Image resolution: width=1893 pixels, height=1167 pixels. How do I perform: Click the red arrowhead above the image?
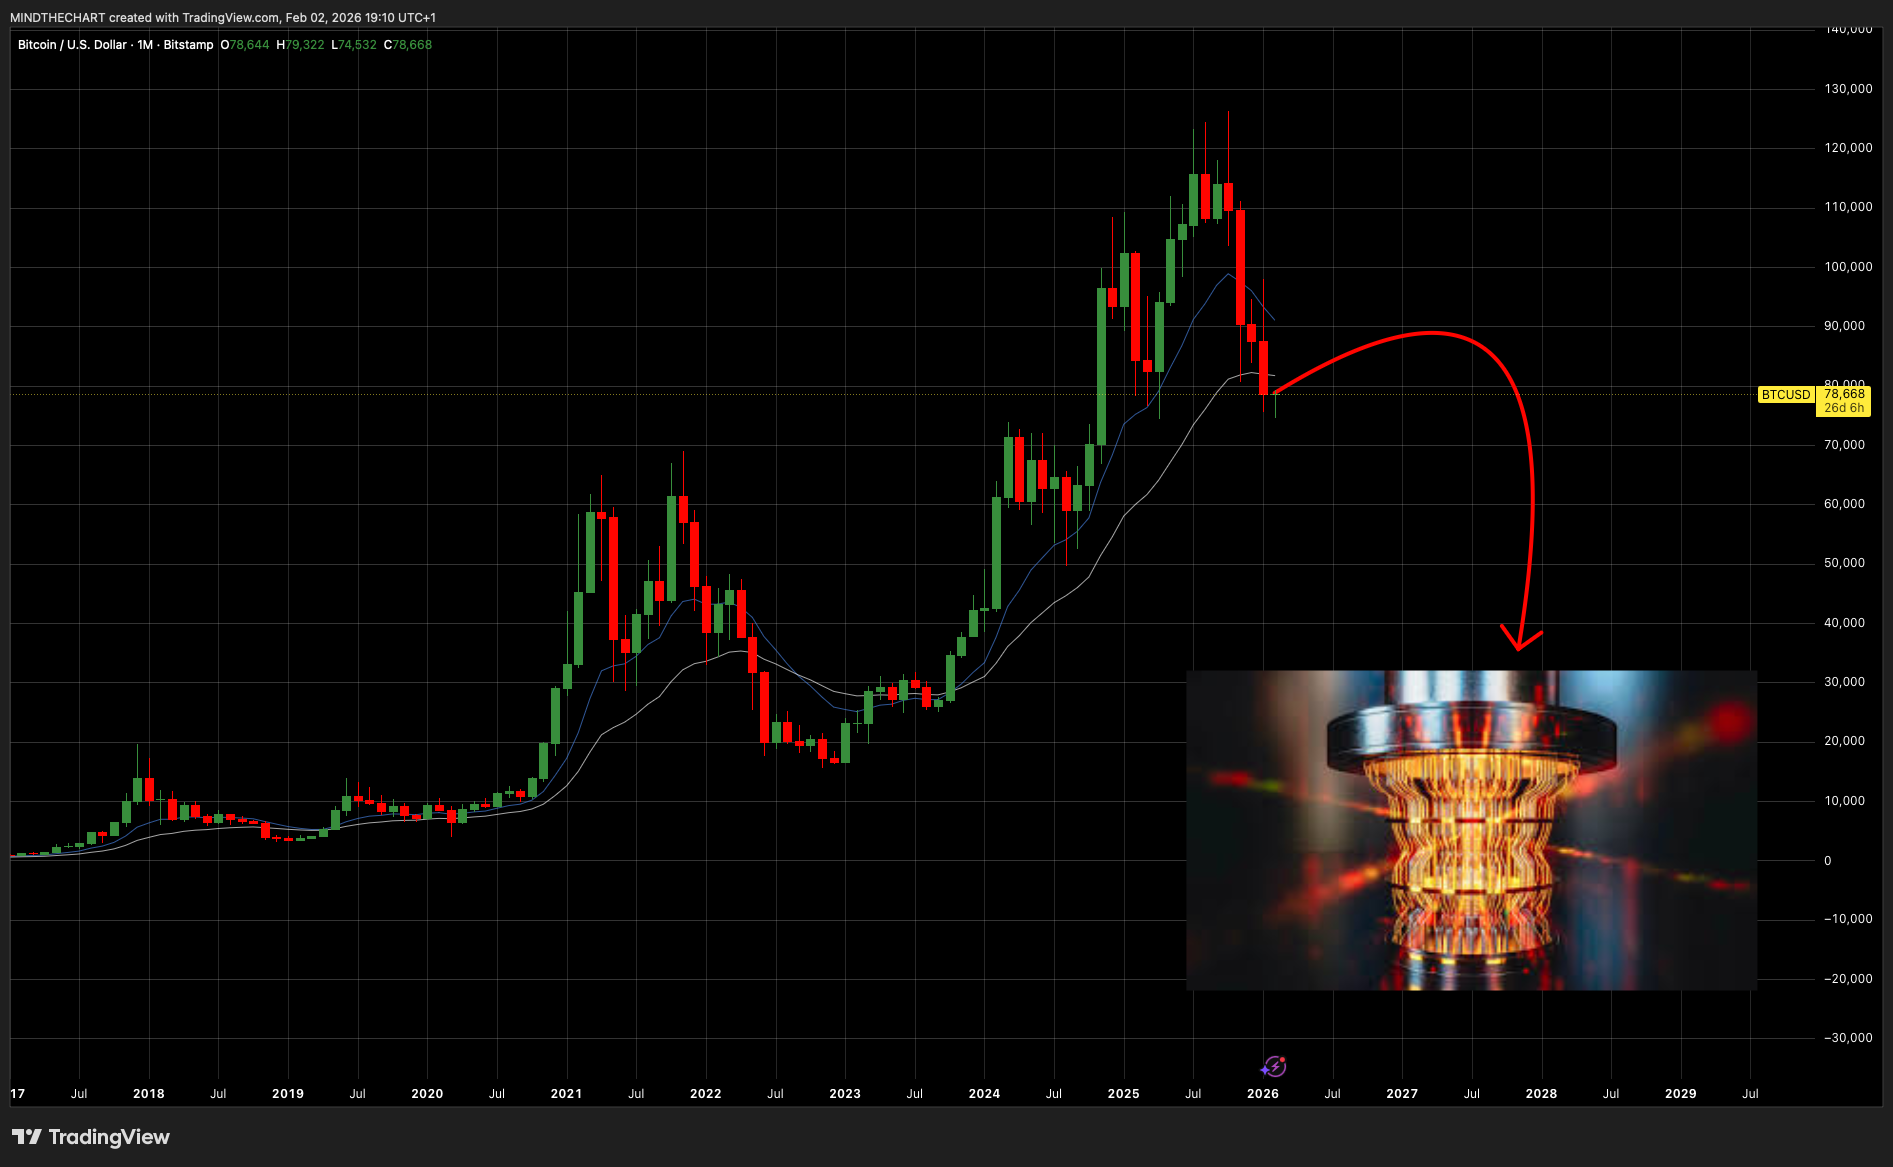[x=1520, y=638]
